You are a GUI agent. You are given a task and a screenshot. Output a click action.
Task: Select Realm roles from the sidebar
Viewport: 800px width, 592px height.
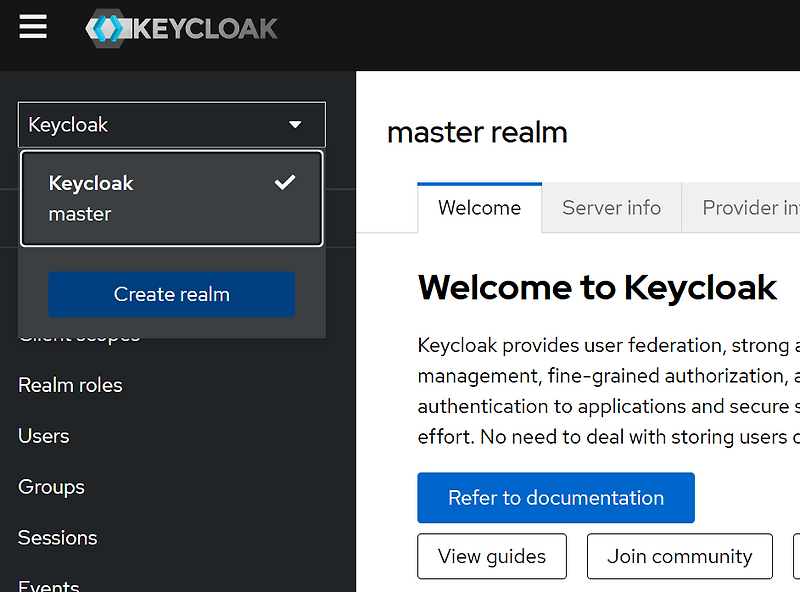(x=70, y=384)
